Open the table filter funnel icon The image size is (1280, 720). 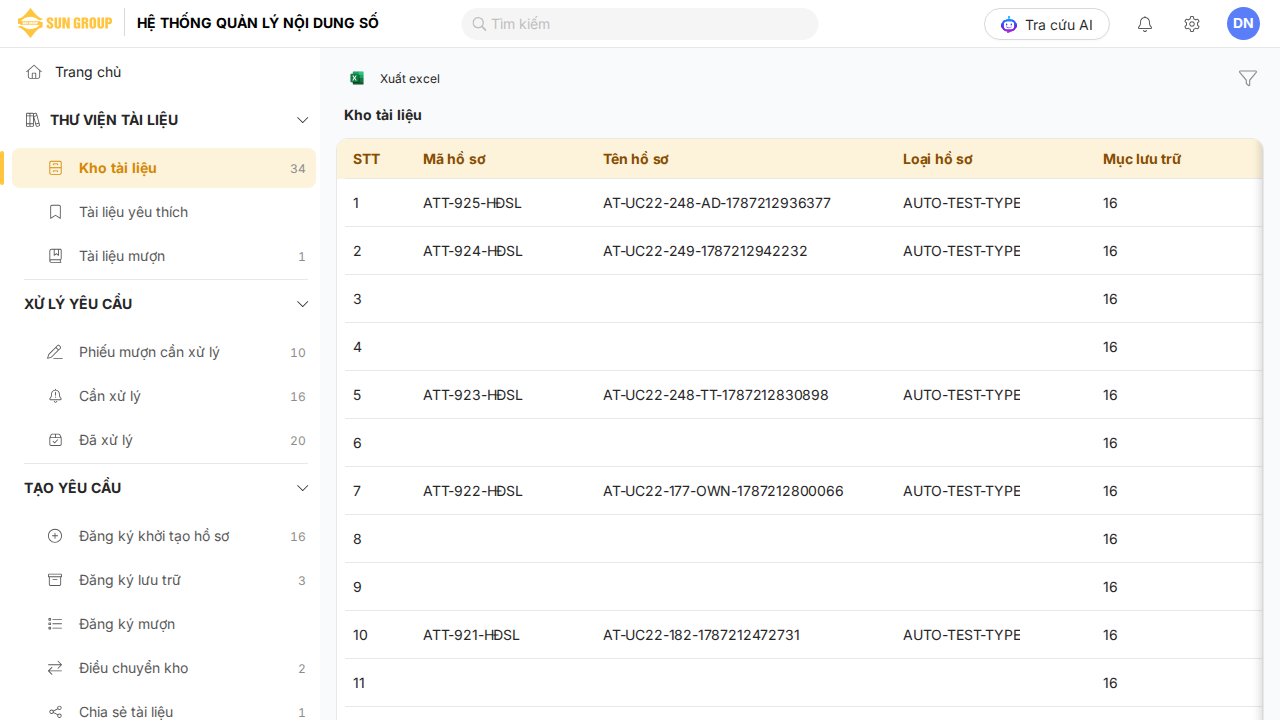(x=1248, y=78)
